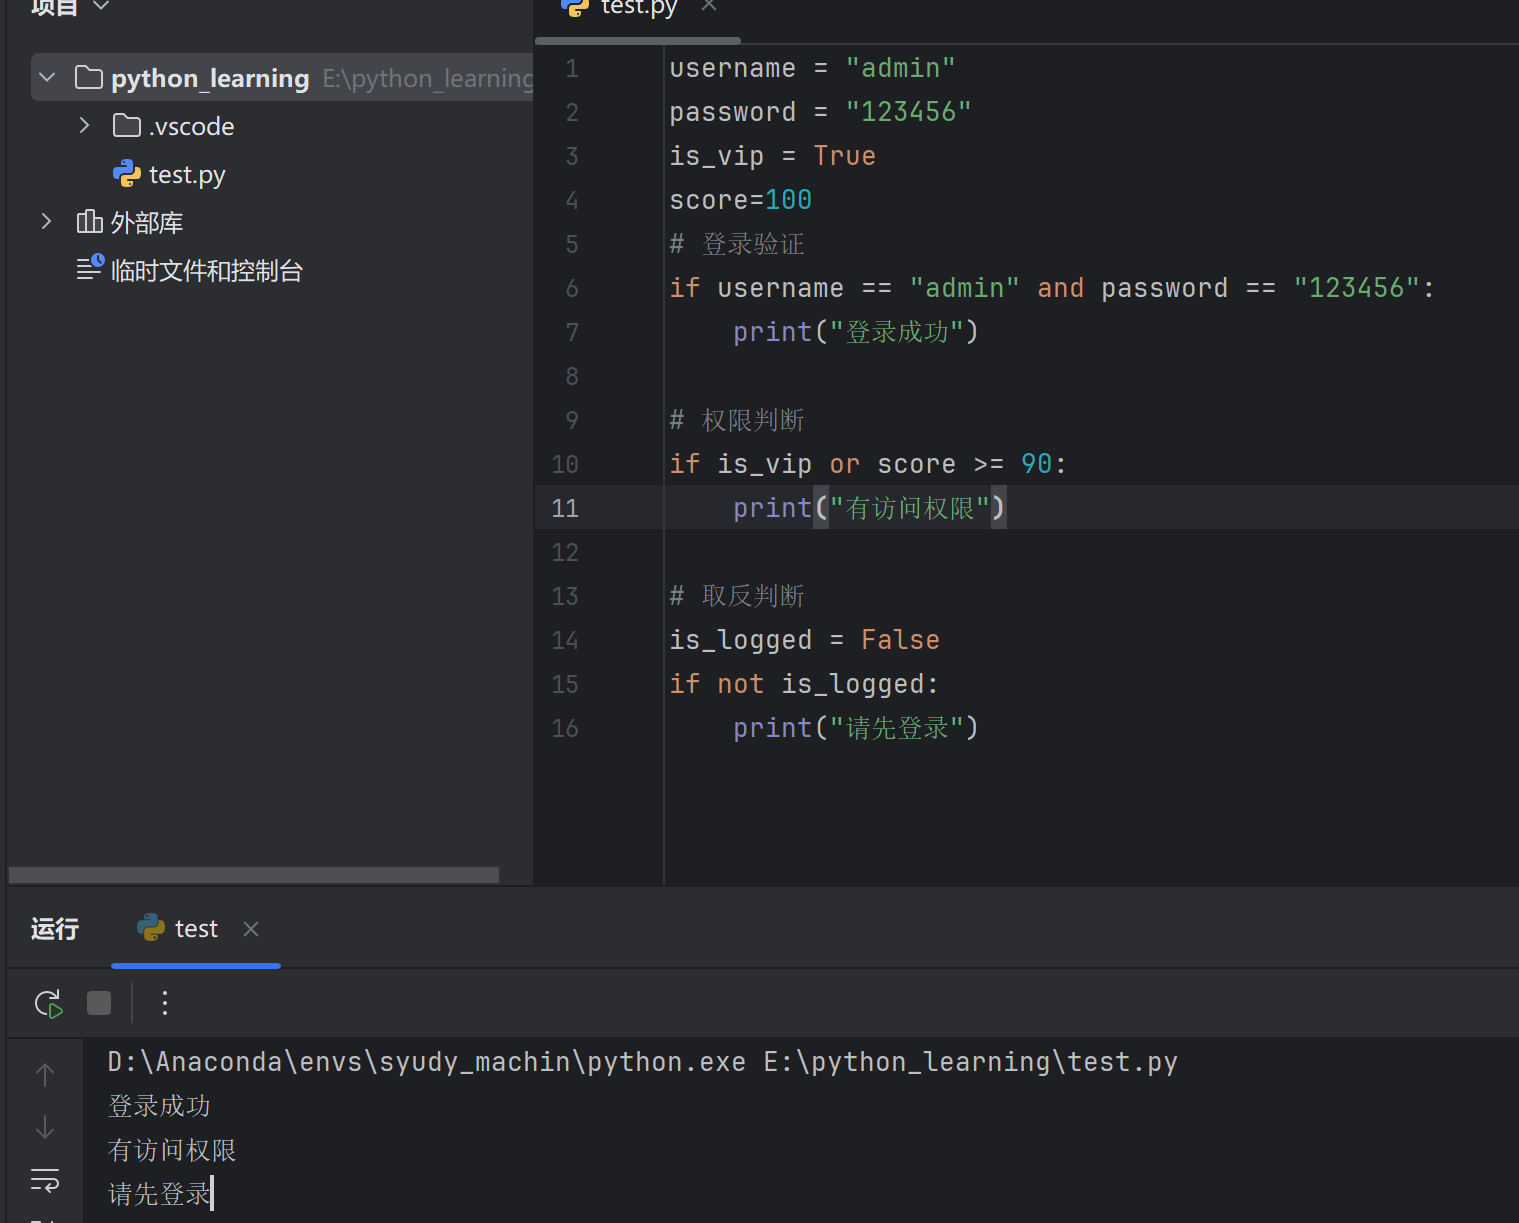Expand the .vscode folder

coord(85,126)
